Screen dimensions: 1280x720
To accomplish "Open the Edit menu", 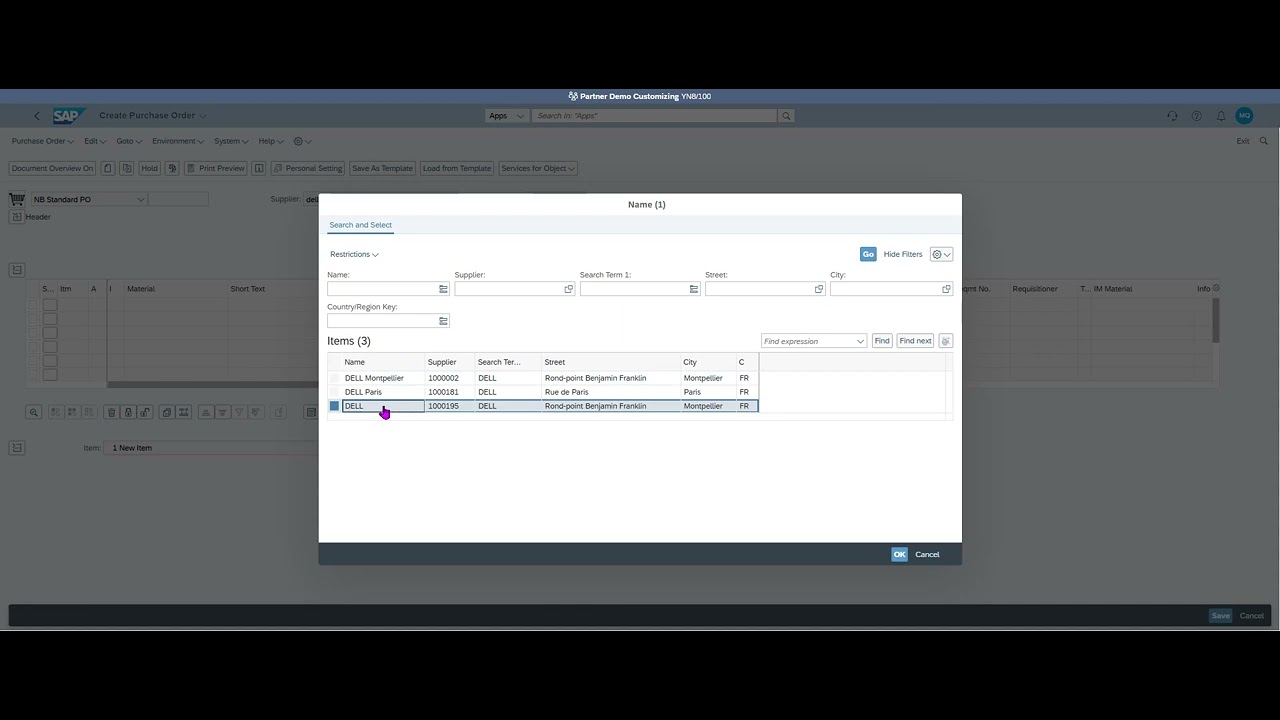I will 94,141.
